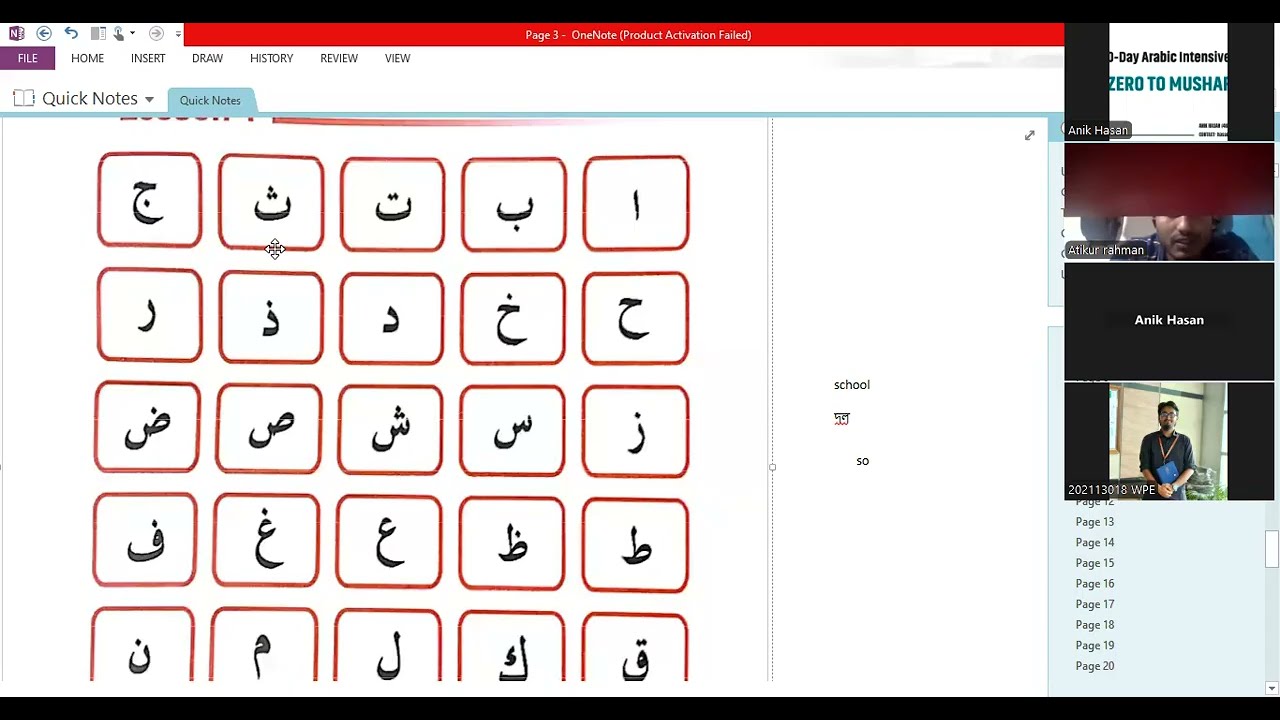Screen dimensions: 1280x720
Task: Click the Arabic letter Seen card
Action: (512, 430)
